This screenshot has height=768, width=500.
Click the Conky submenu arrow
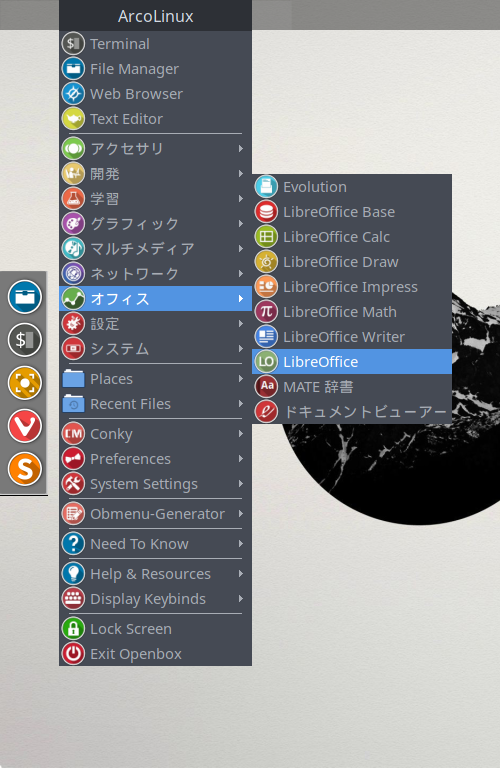coord(240,433)
